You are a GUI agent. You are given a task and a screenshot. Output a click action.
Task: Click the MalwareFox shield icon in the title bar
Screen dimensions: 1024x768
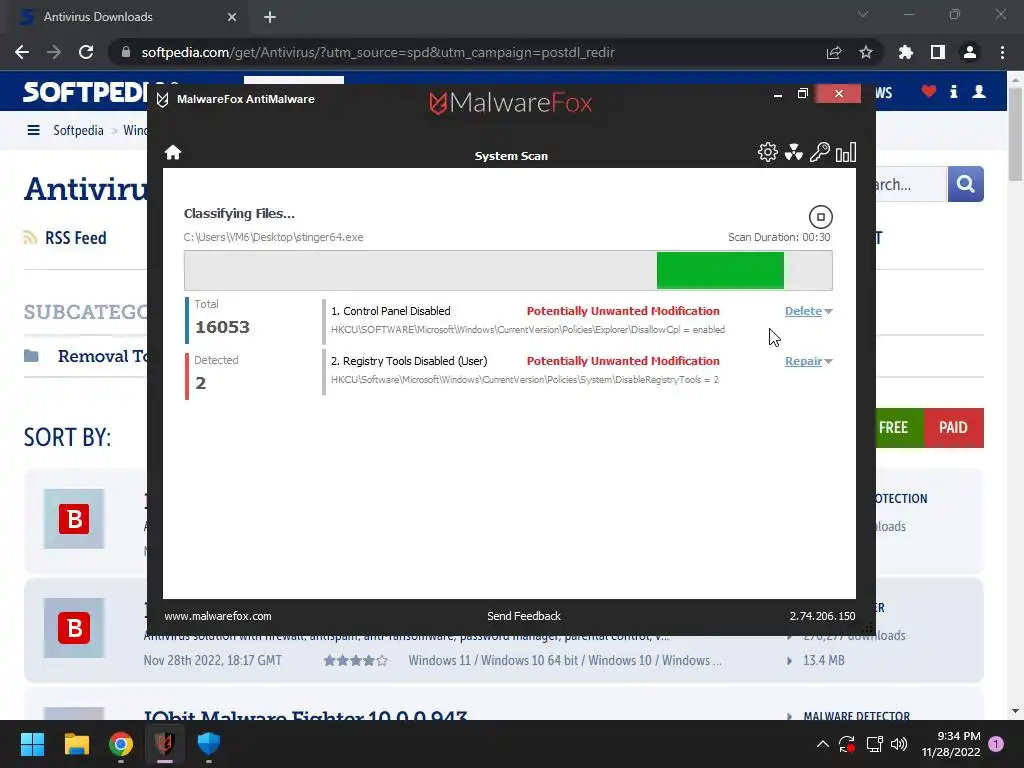point(163,99)
